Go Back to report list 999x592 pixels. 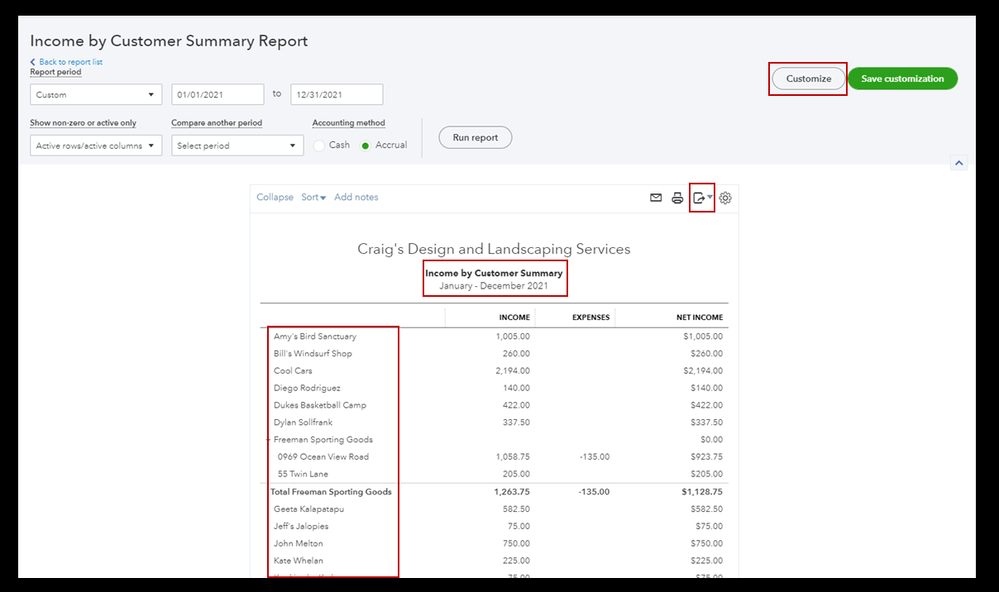click(71, 62)
